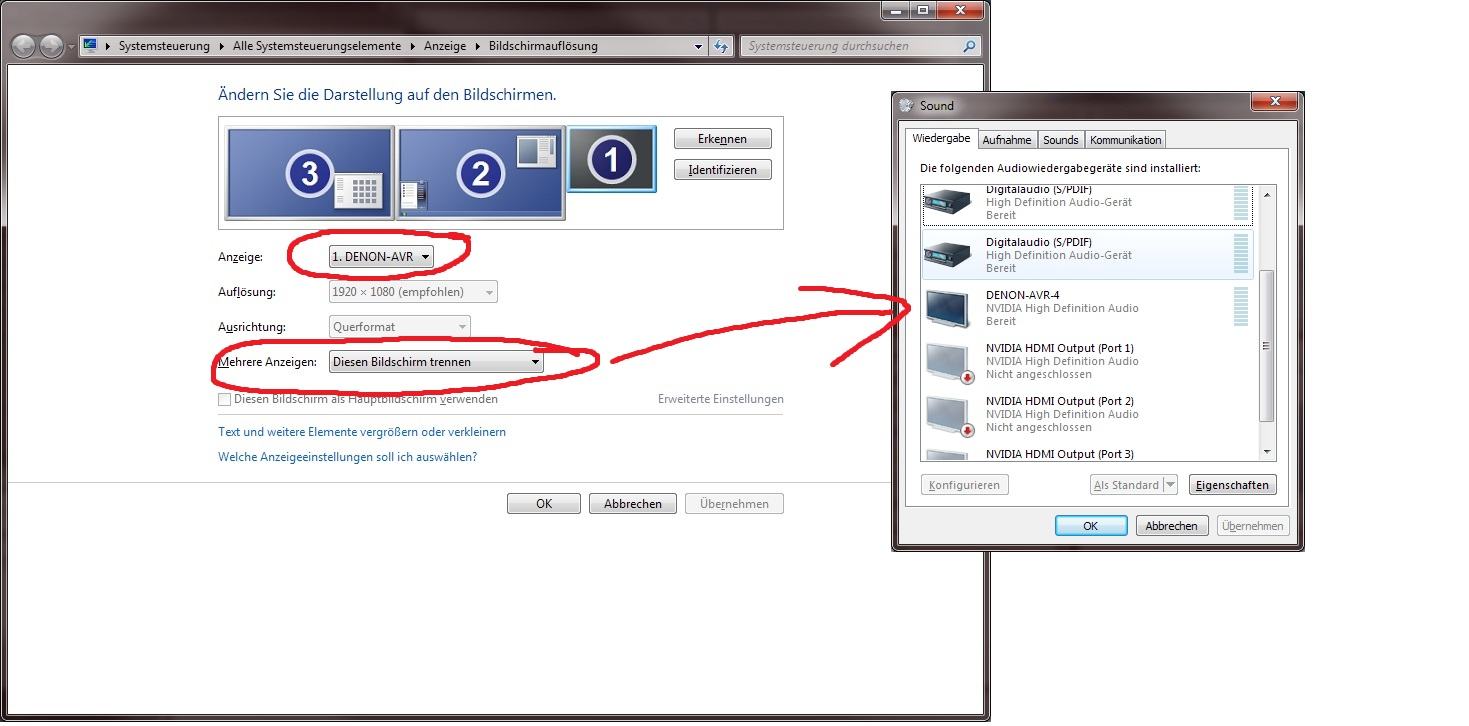Open the Anzeige dropdown showing DENON-AVR
The image size is (1469, 726).
[x=381, y=257]
